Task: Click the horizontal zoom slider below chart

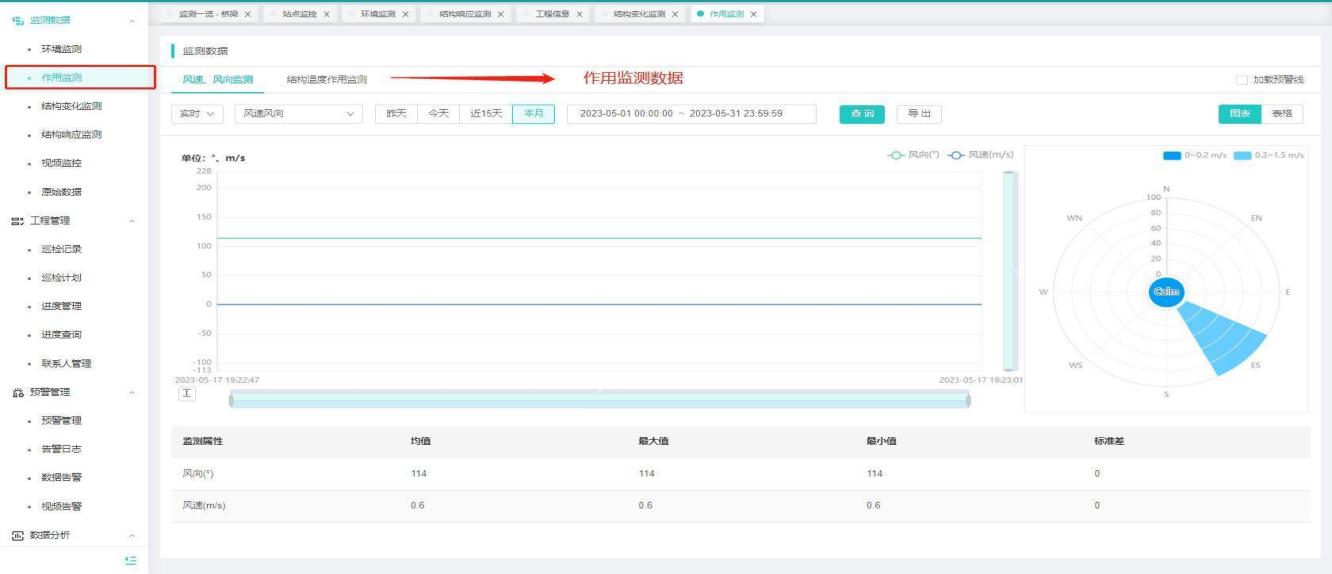Action: pyautogui.click(x=599, y=400)
